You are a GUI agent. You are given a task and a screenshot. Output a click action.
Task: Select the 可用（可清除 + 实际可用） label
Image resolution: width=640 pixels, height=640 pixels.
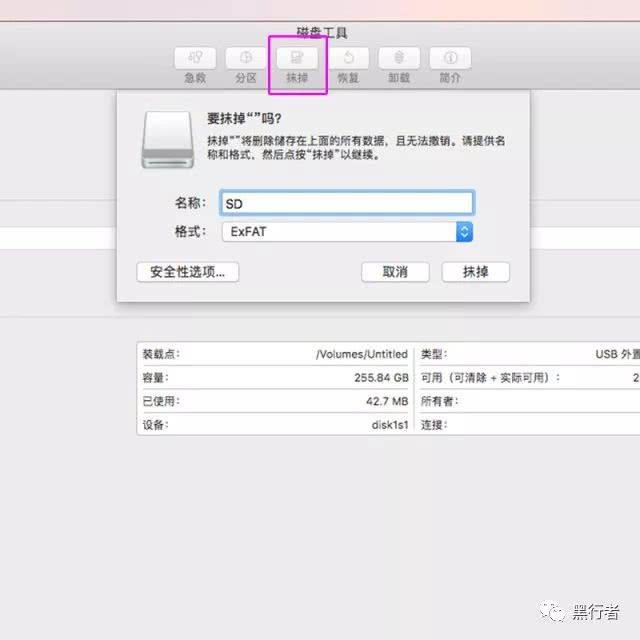[490, 378]
